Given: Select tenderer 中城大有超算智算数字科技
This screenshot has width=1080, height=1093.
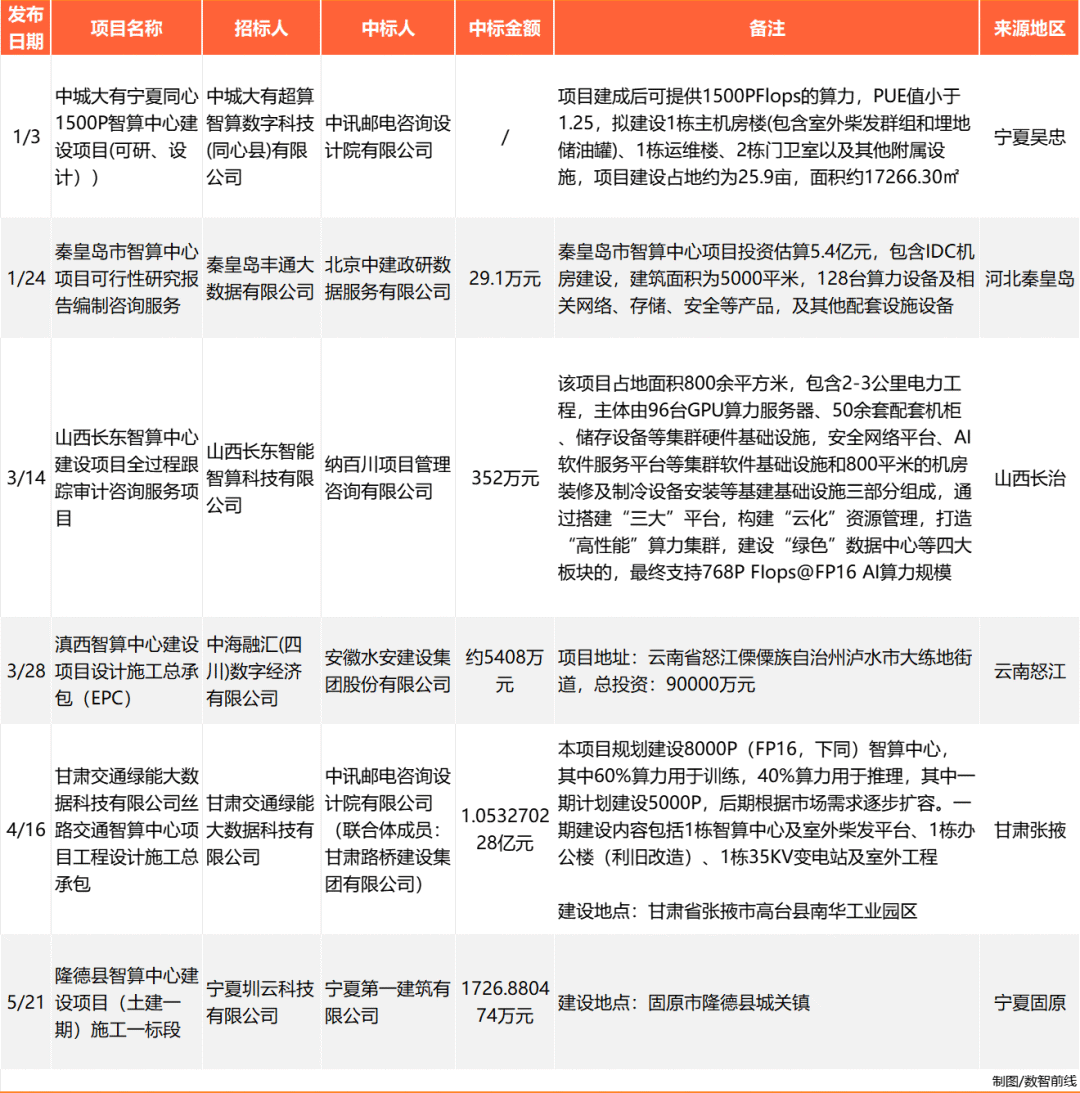Looking at the screenshot, I should 260,137.
